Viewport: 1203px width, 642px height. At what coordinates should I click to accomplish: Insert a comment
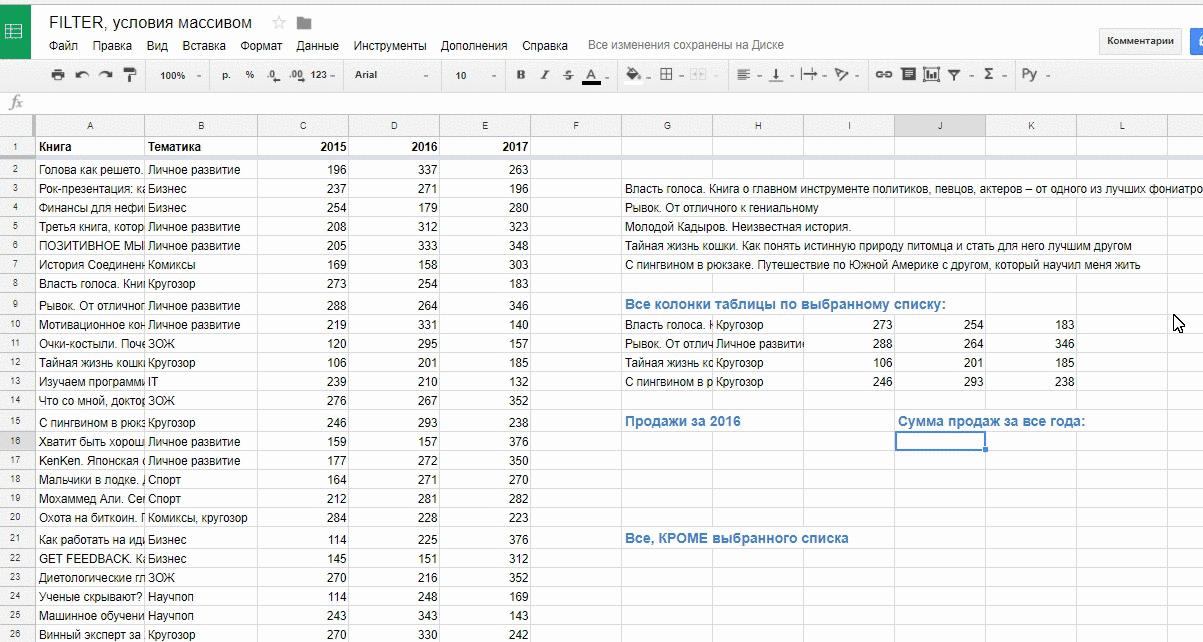click(908, 75)
